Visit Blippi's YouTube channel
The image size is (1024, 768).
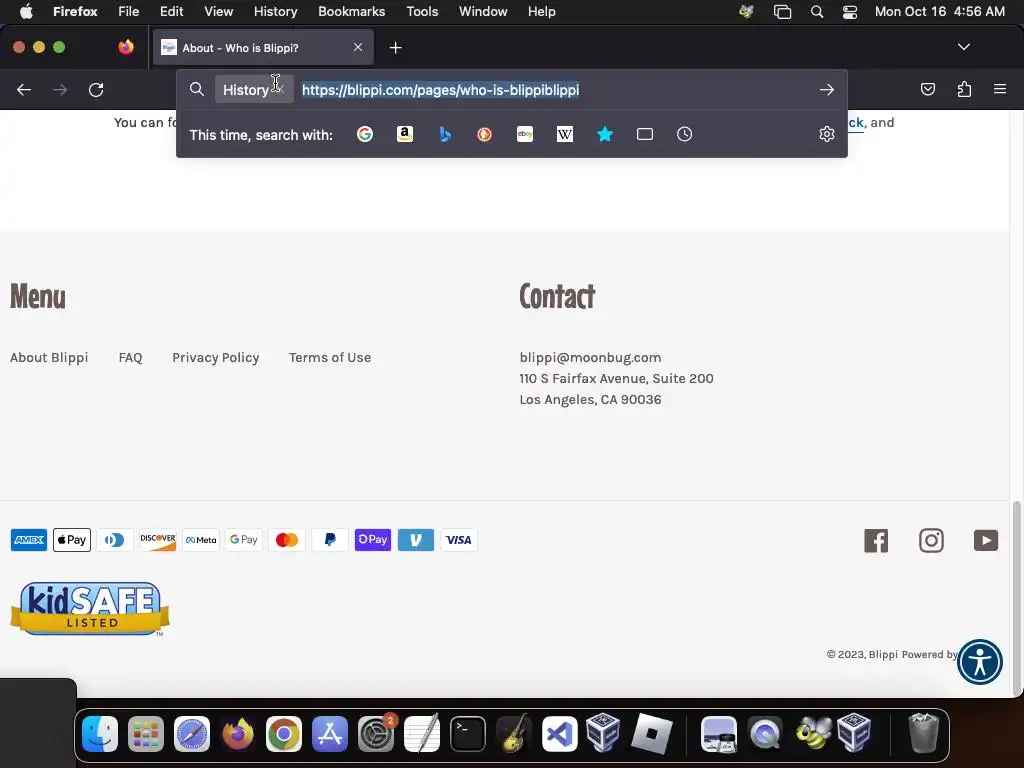click(985, 541)
